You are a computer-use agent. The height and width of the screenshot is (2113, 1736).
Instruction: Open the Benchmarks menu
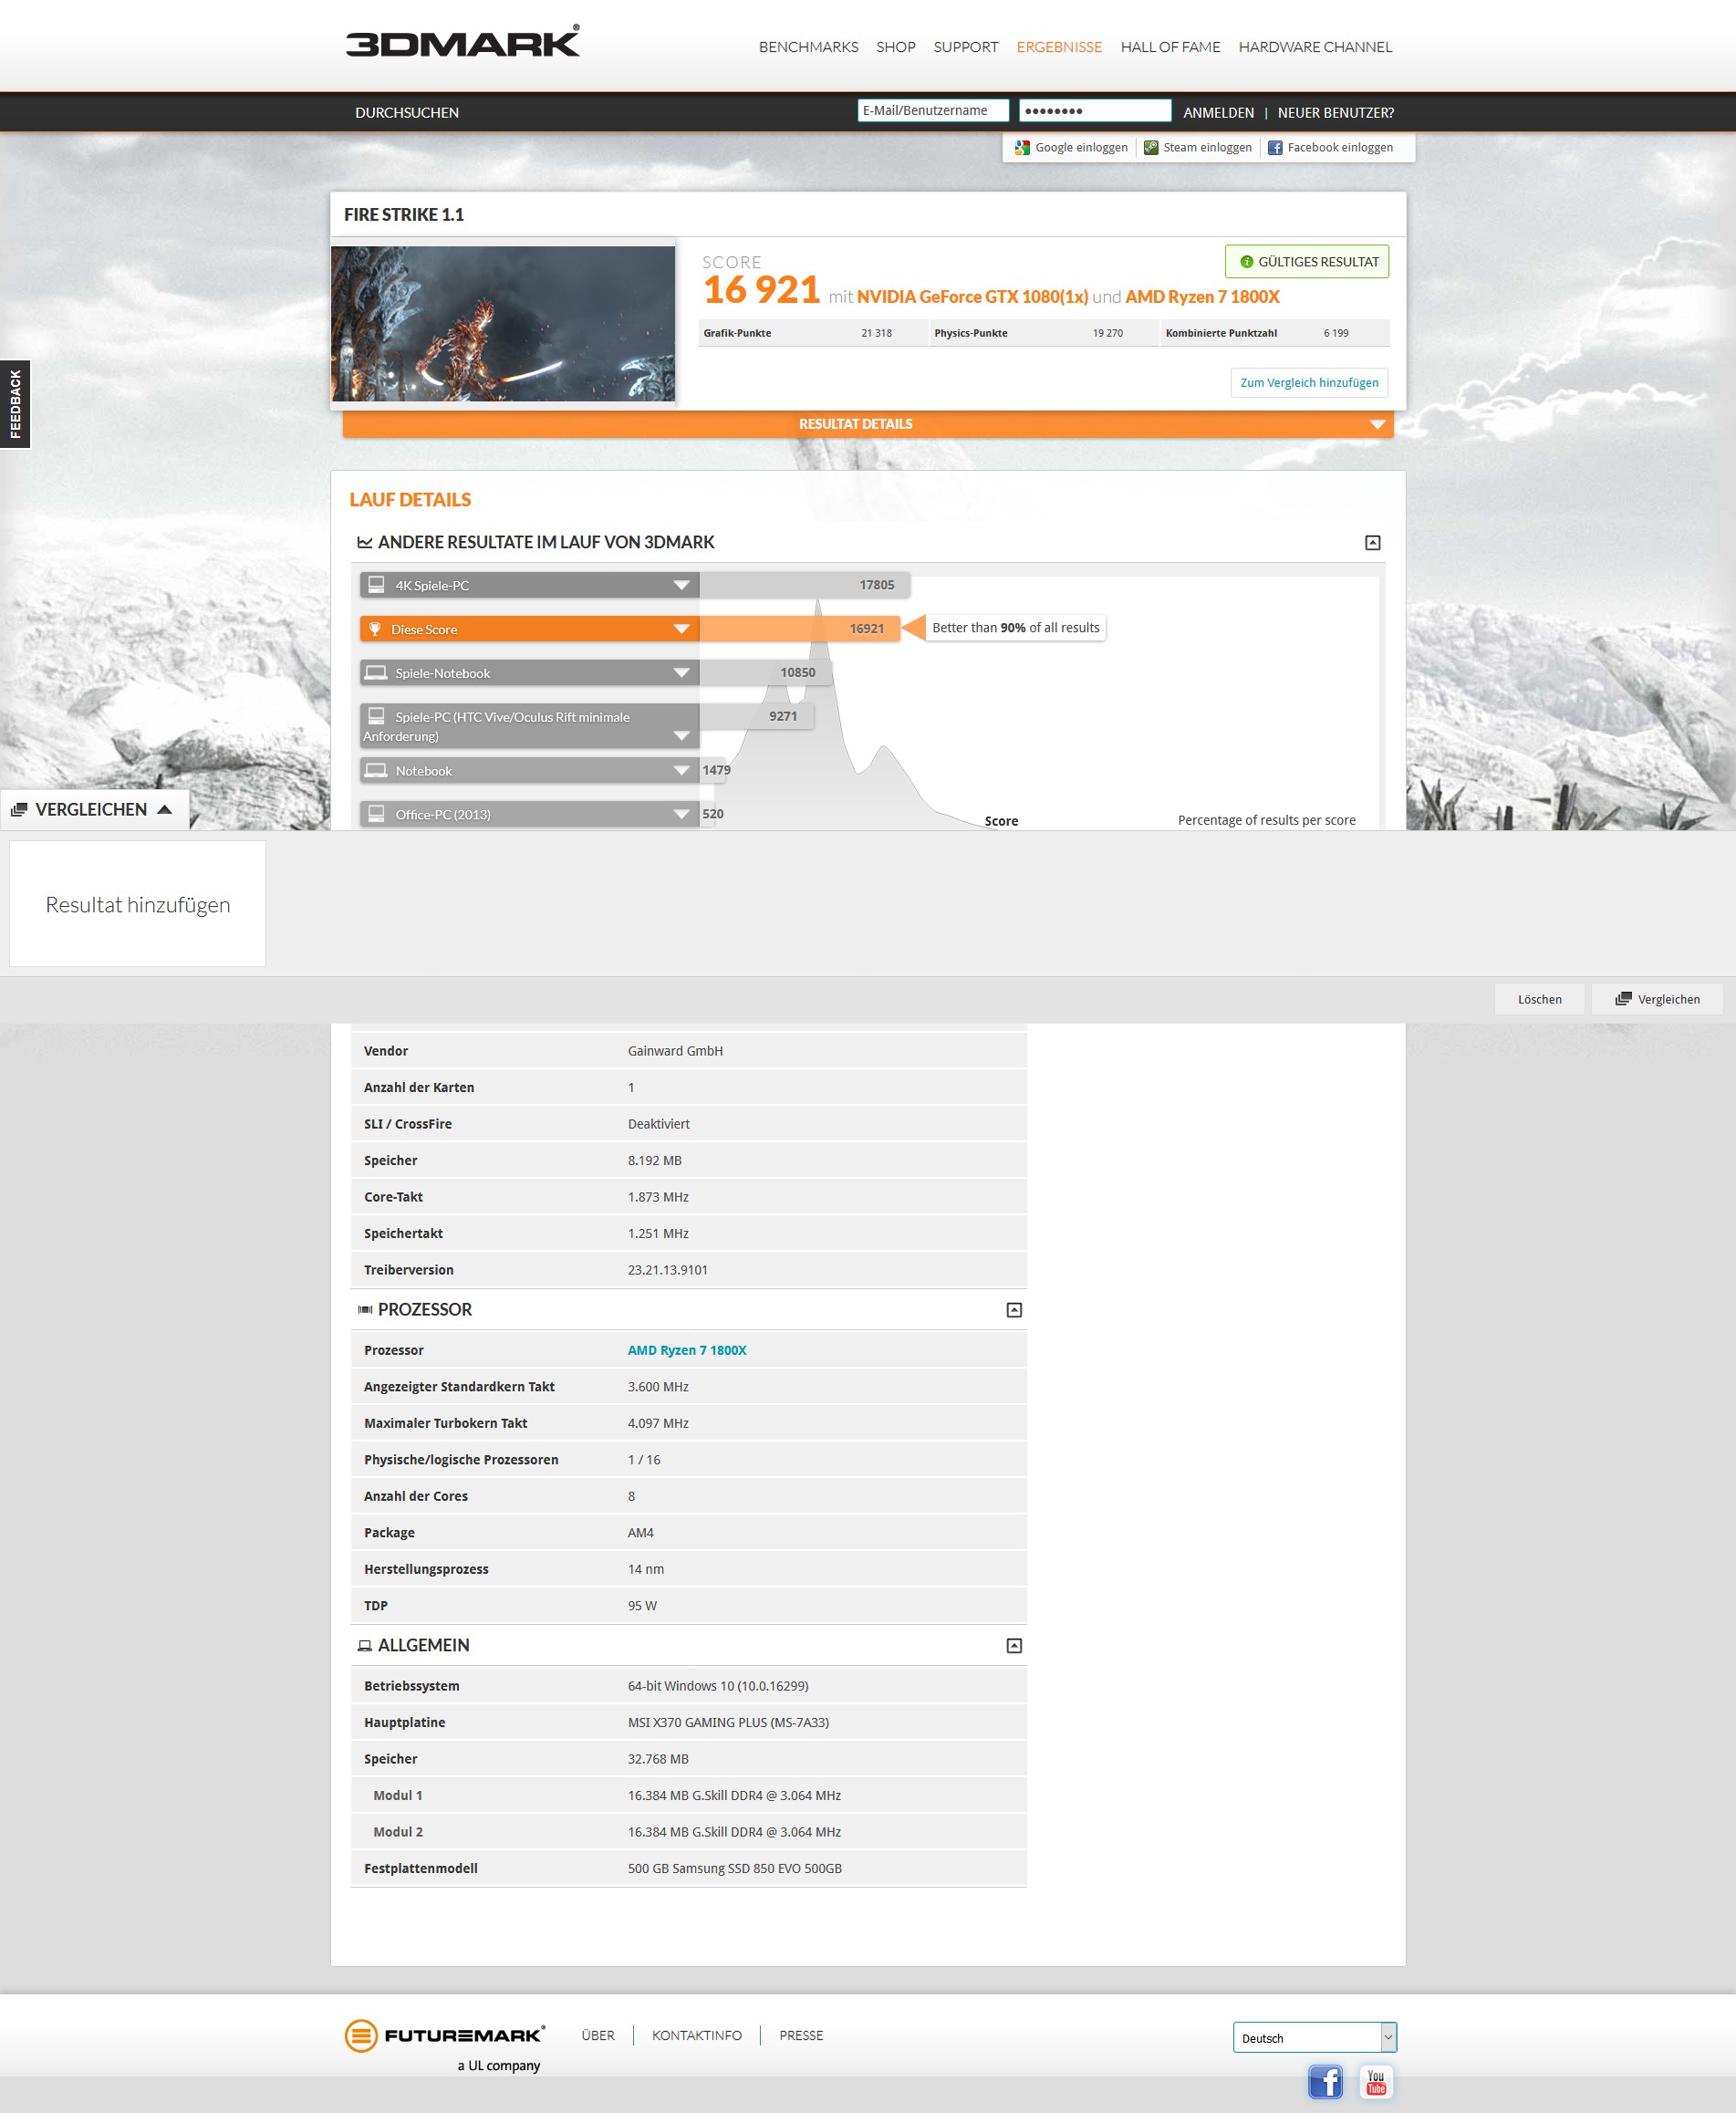pyautogui.click(x=808, y=47)
